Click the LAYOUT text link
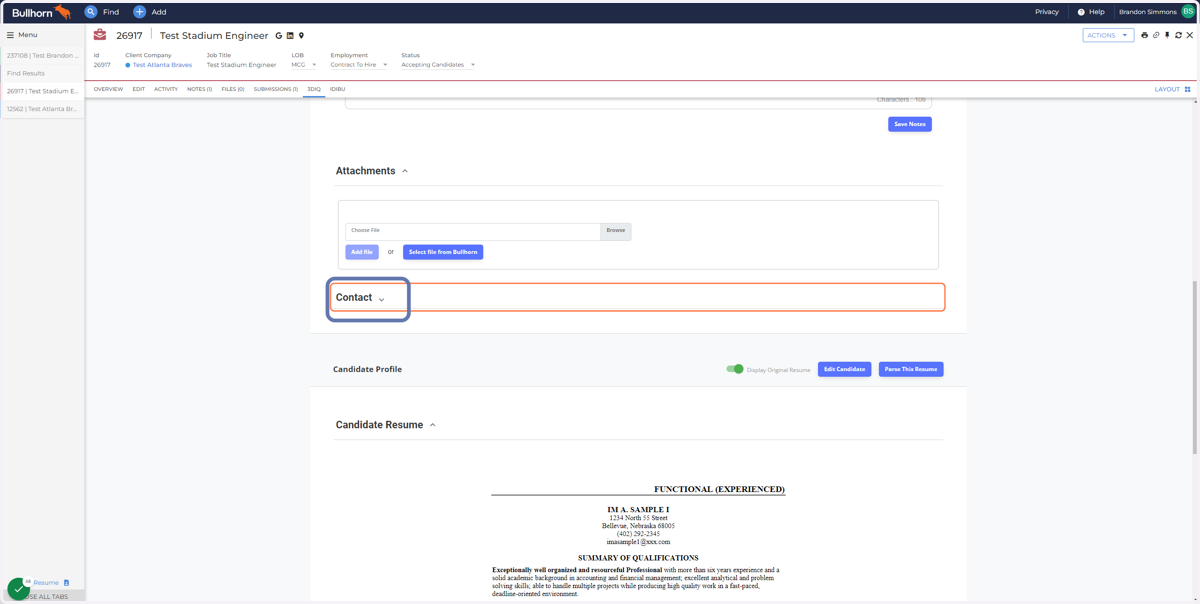The image size is (1200, 604). pos(1167,89)
